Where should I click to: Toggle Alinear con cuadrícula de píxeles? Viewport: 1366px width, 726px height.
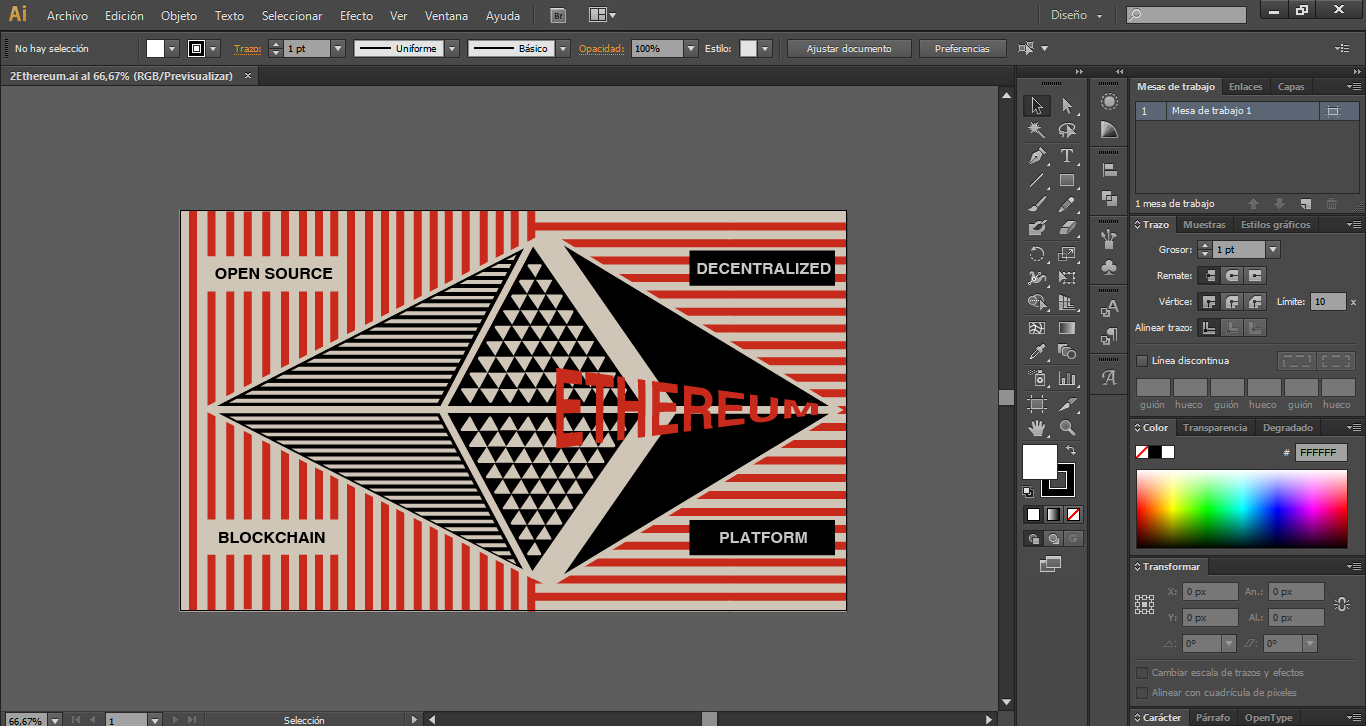tap(1142, 693)
